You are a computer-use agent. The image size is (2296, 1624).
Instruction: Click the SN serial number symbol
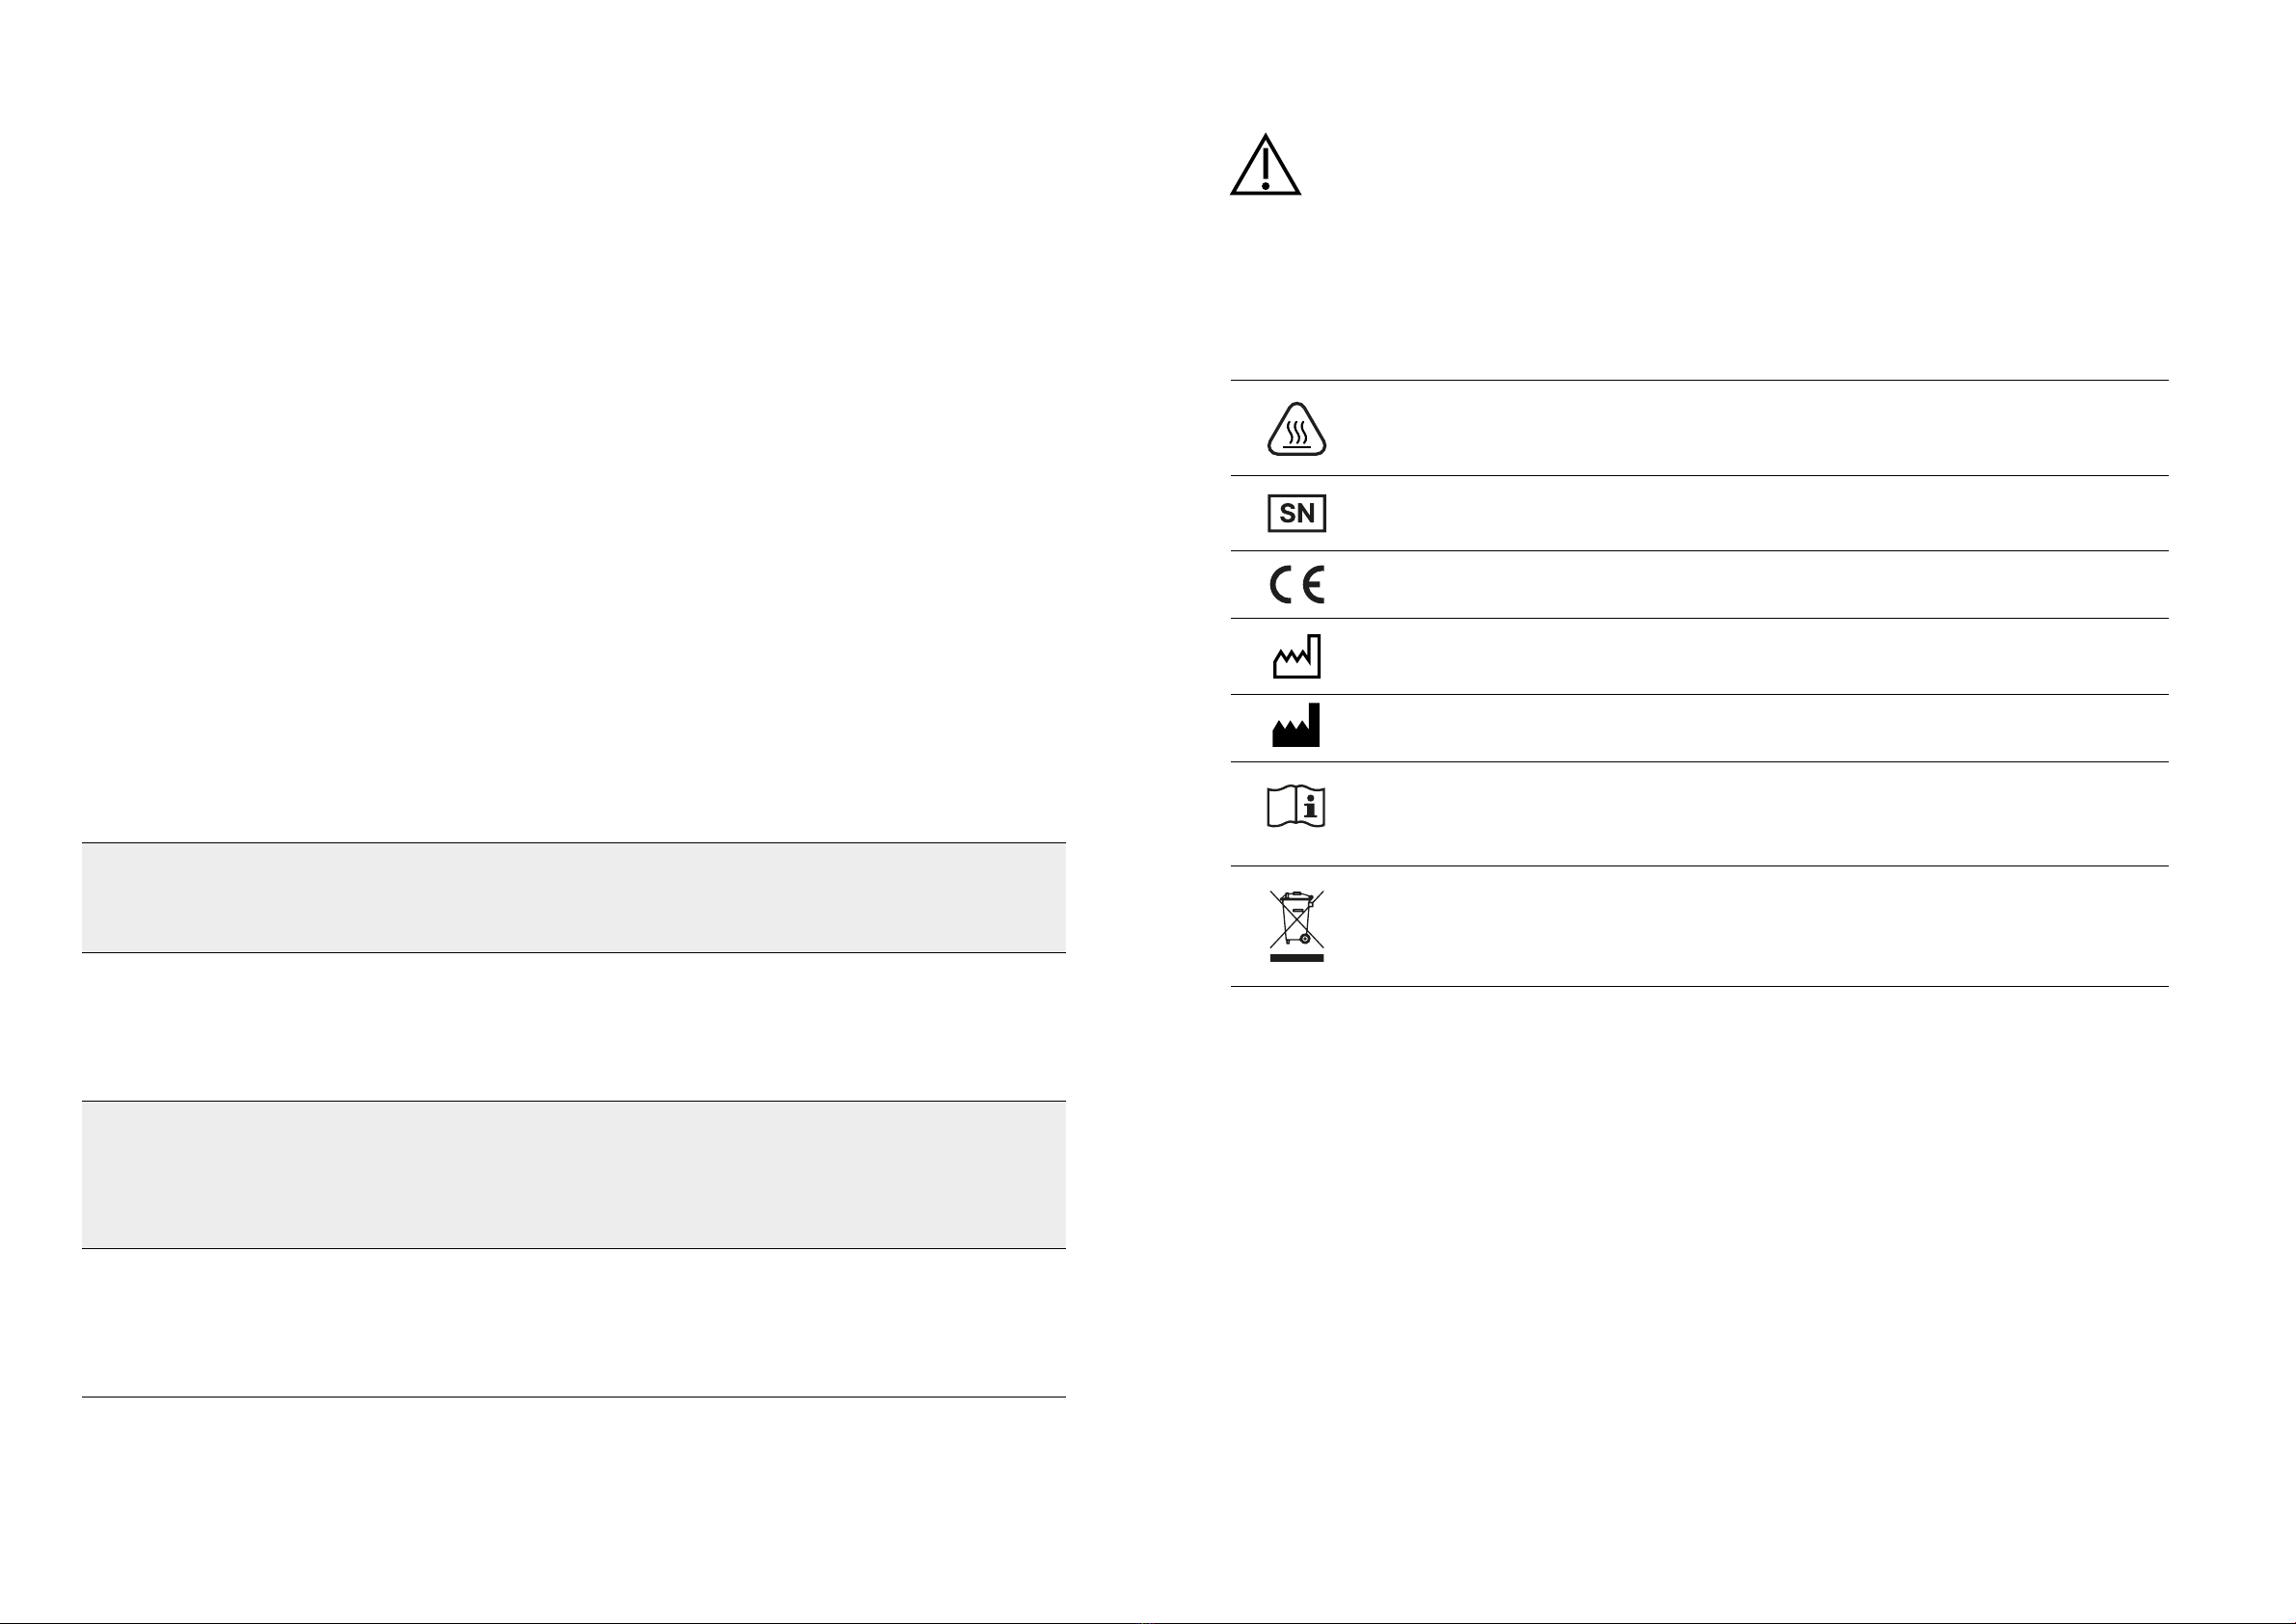click(1297, 513)
